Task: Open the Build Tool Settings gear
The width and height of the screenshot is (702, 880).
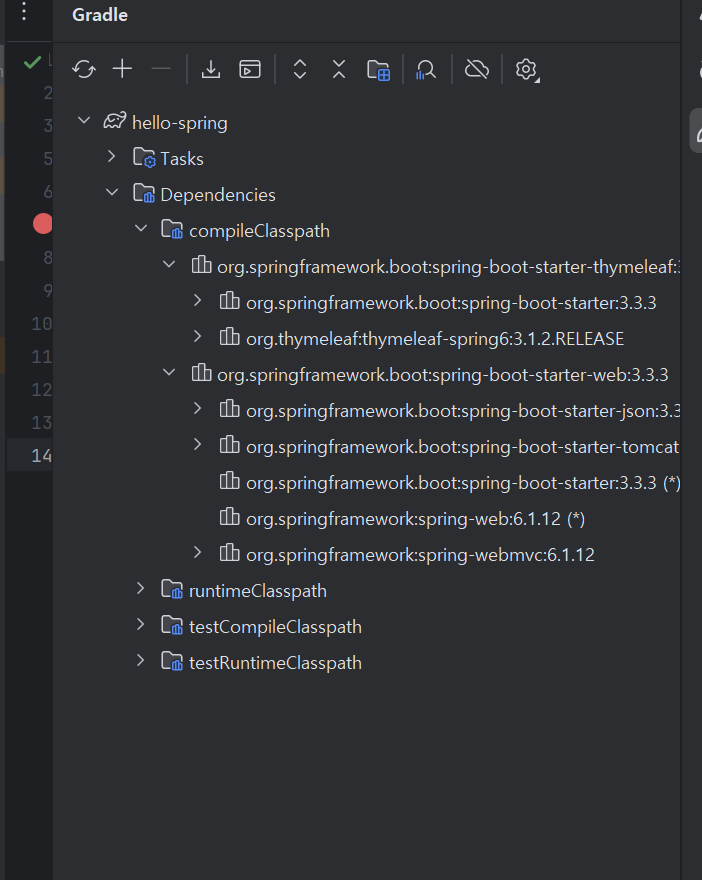Action: pyautogui.click(x=526, y=70)
